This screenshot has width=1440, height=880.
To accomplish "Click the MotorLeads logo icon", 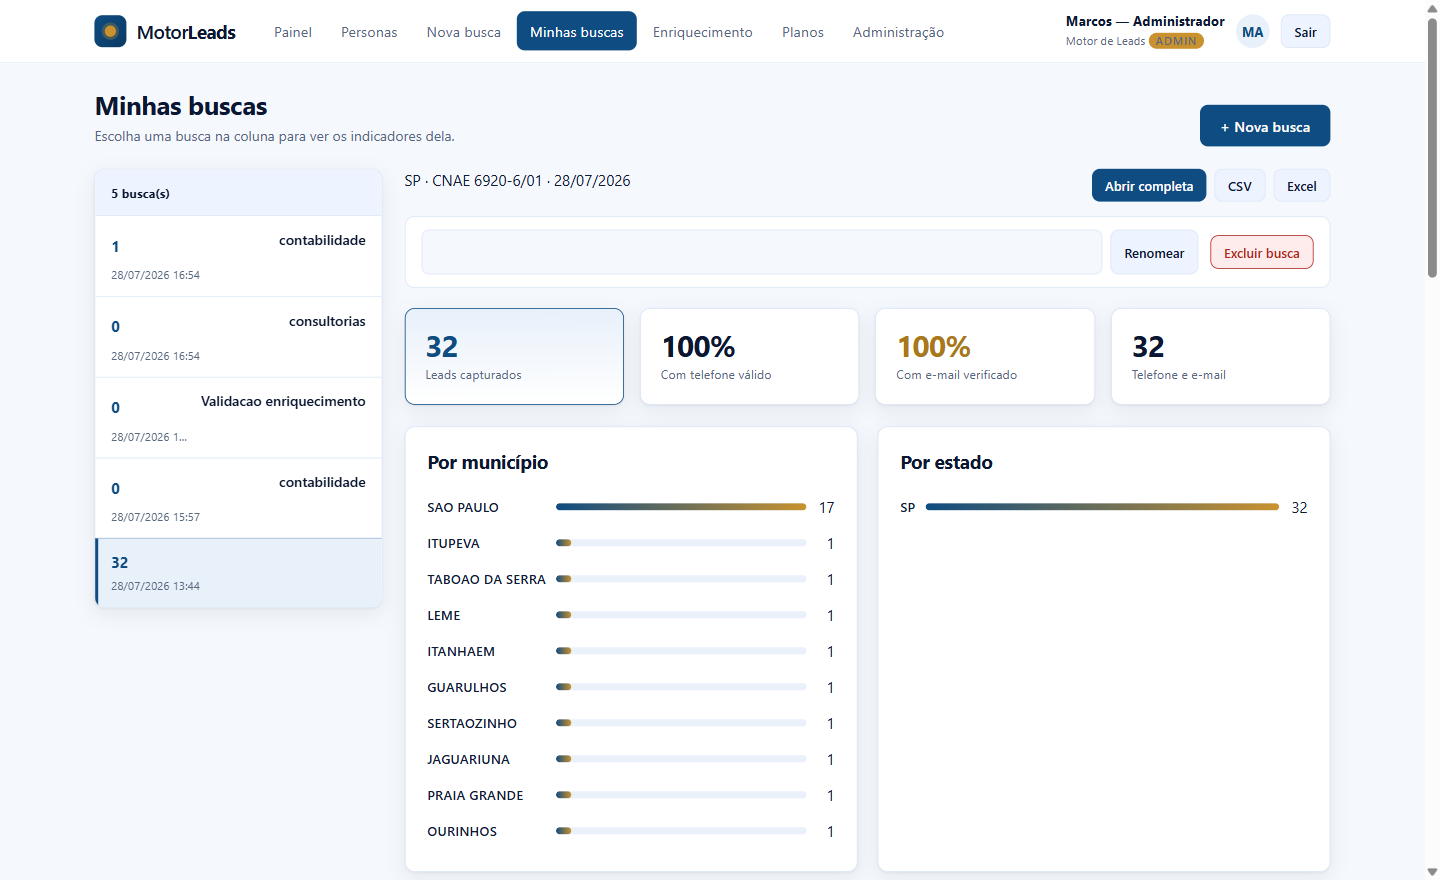I will pyautogui.click(x=110, y=31).
